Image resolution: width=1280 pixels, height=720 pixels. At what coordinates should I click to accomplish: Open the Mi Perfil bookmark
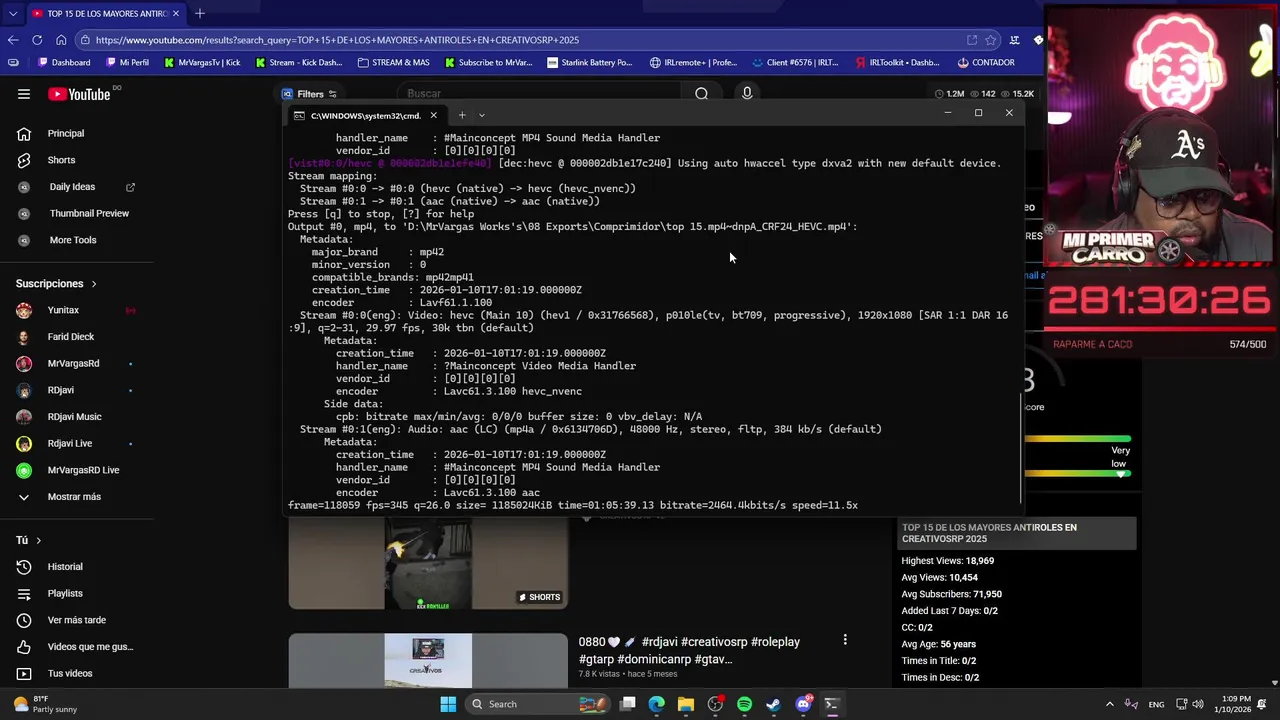coord(127,62)
